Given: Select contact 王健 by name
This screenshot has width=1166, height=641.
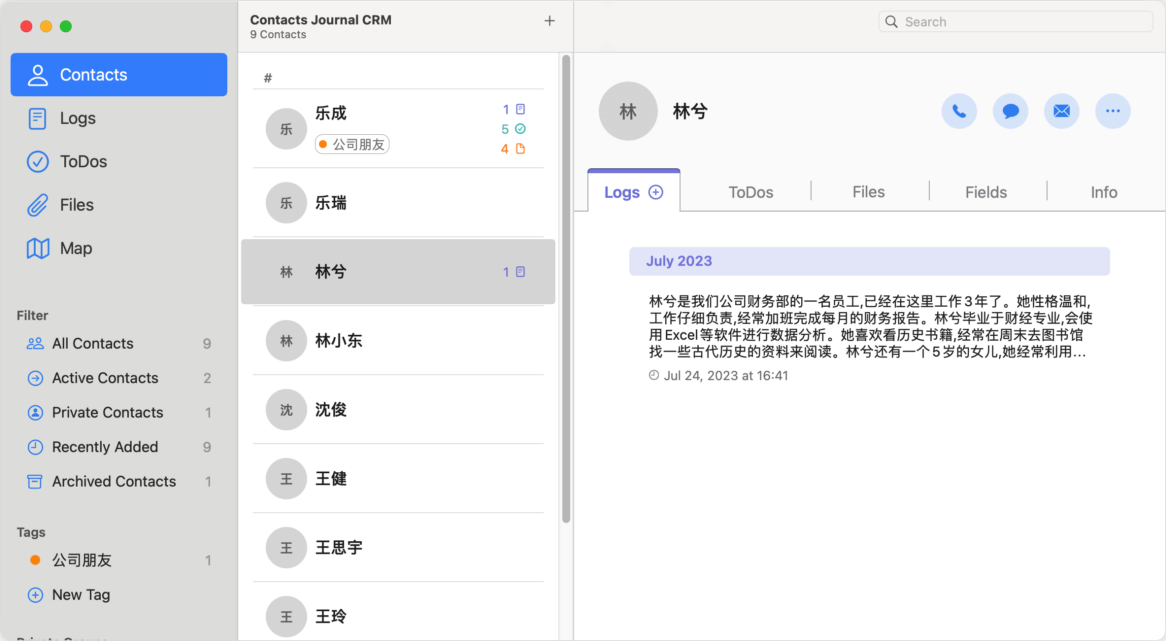Looking at the screenshot, I should coord(331,479).
